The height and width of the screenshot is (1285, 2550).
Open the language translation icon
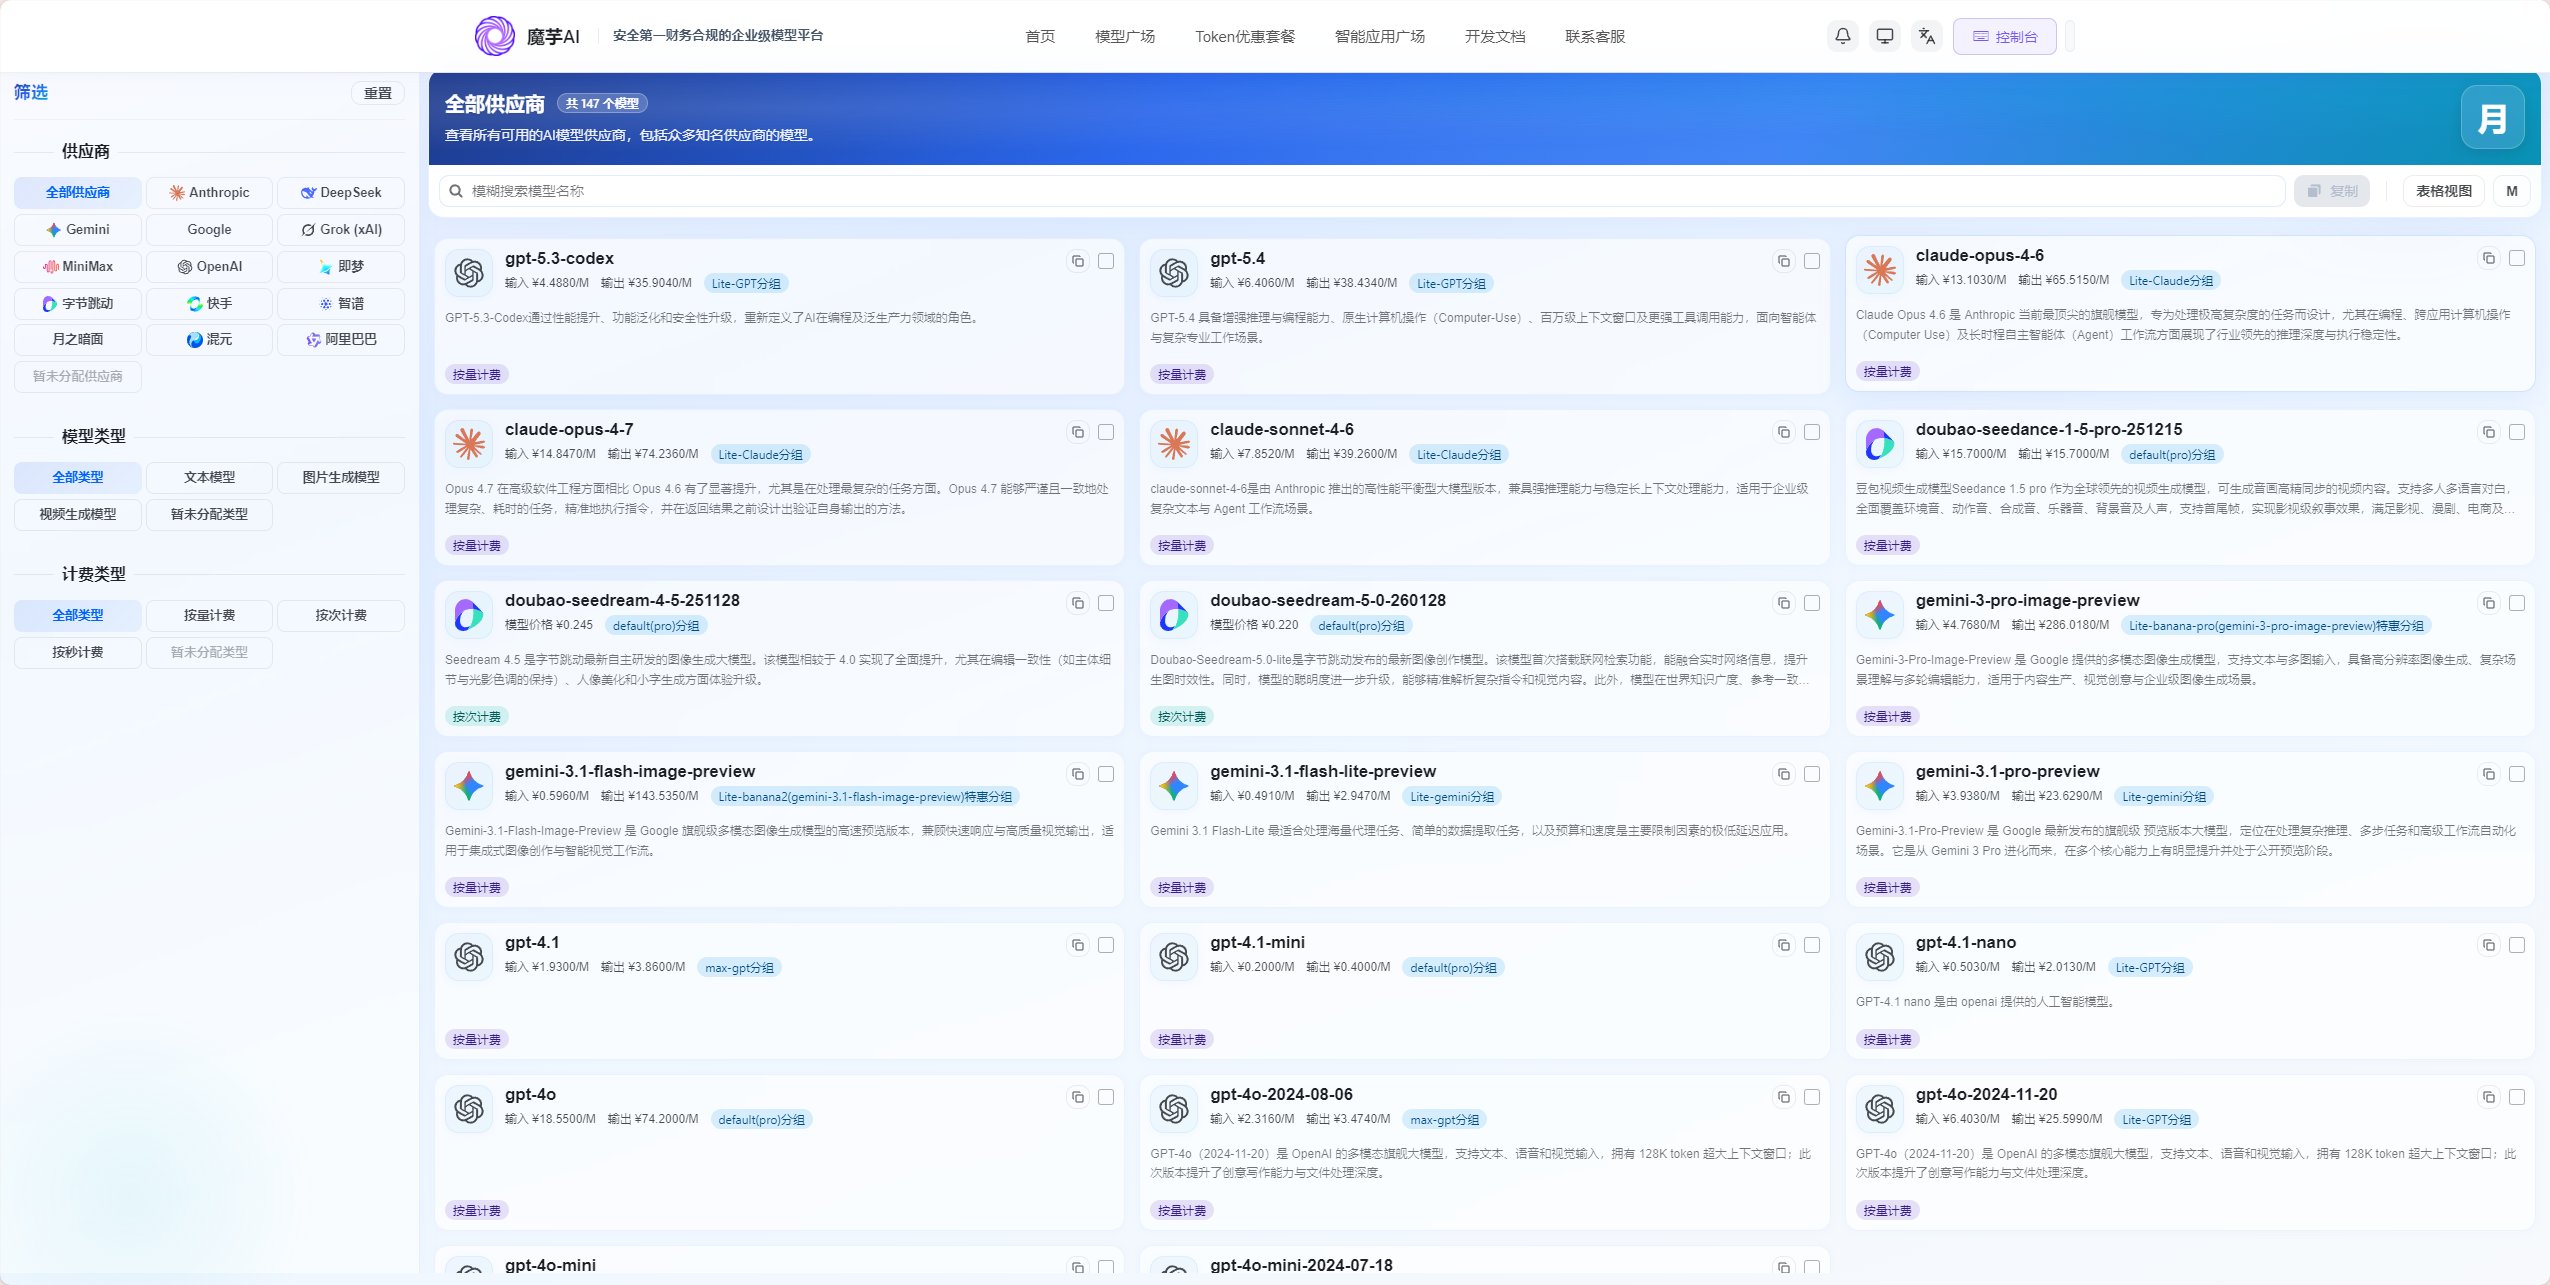(1926, 36)
